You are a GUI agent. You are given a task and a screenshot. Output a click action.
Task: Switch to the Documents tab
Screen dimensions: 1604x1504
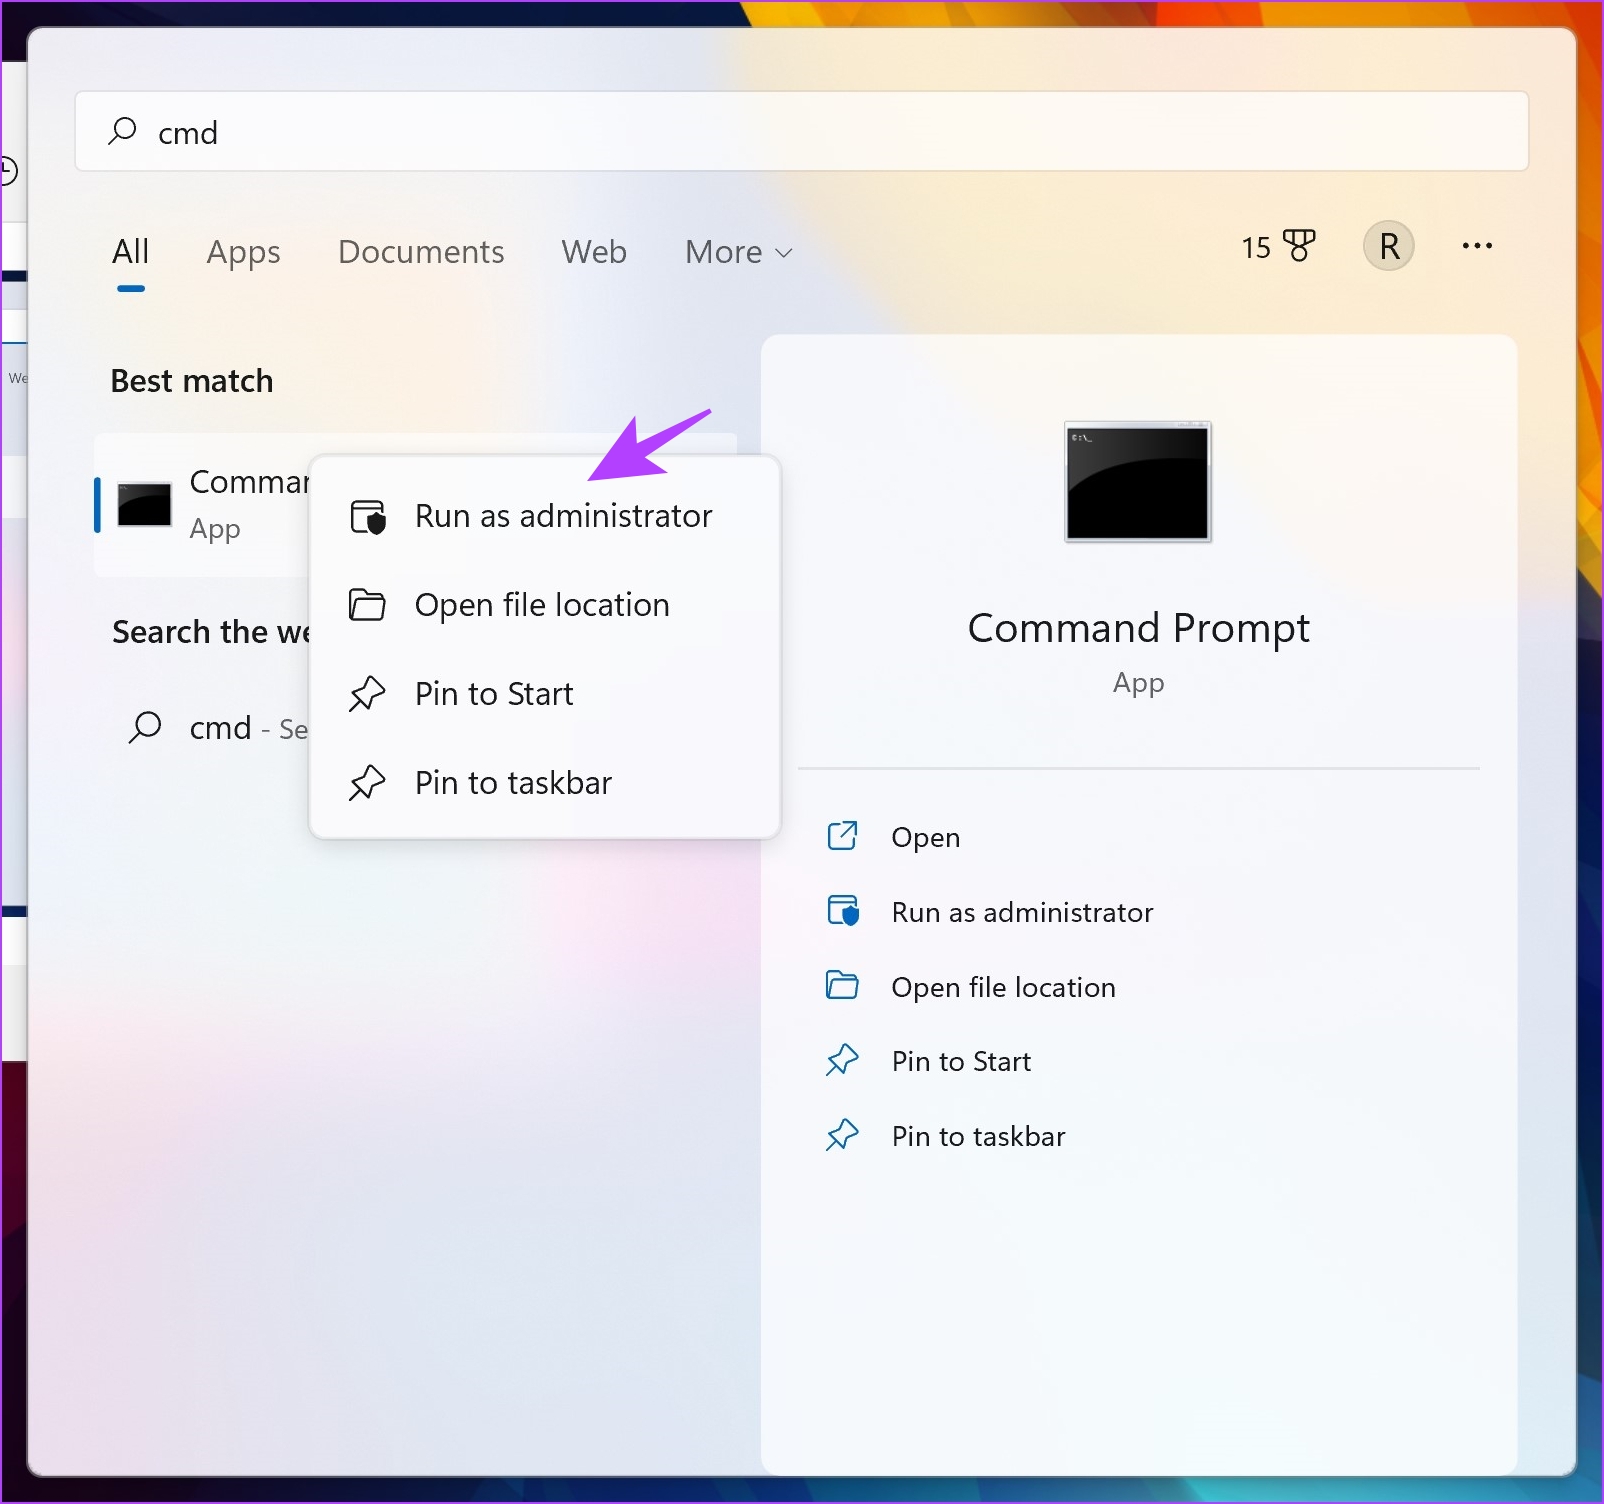(421, 252)
